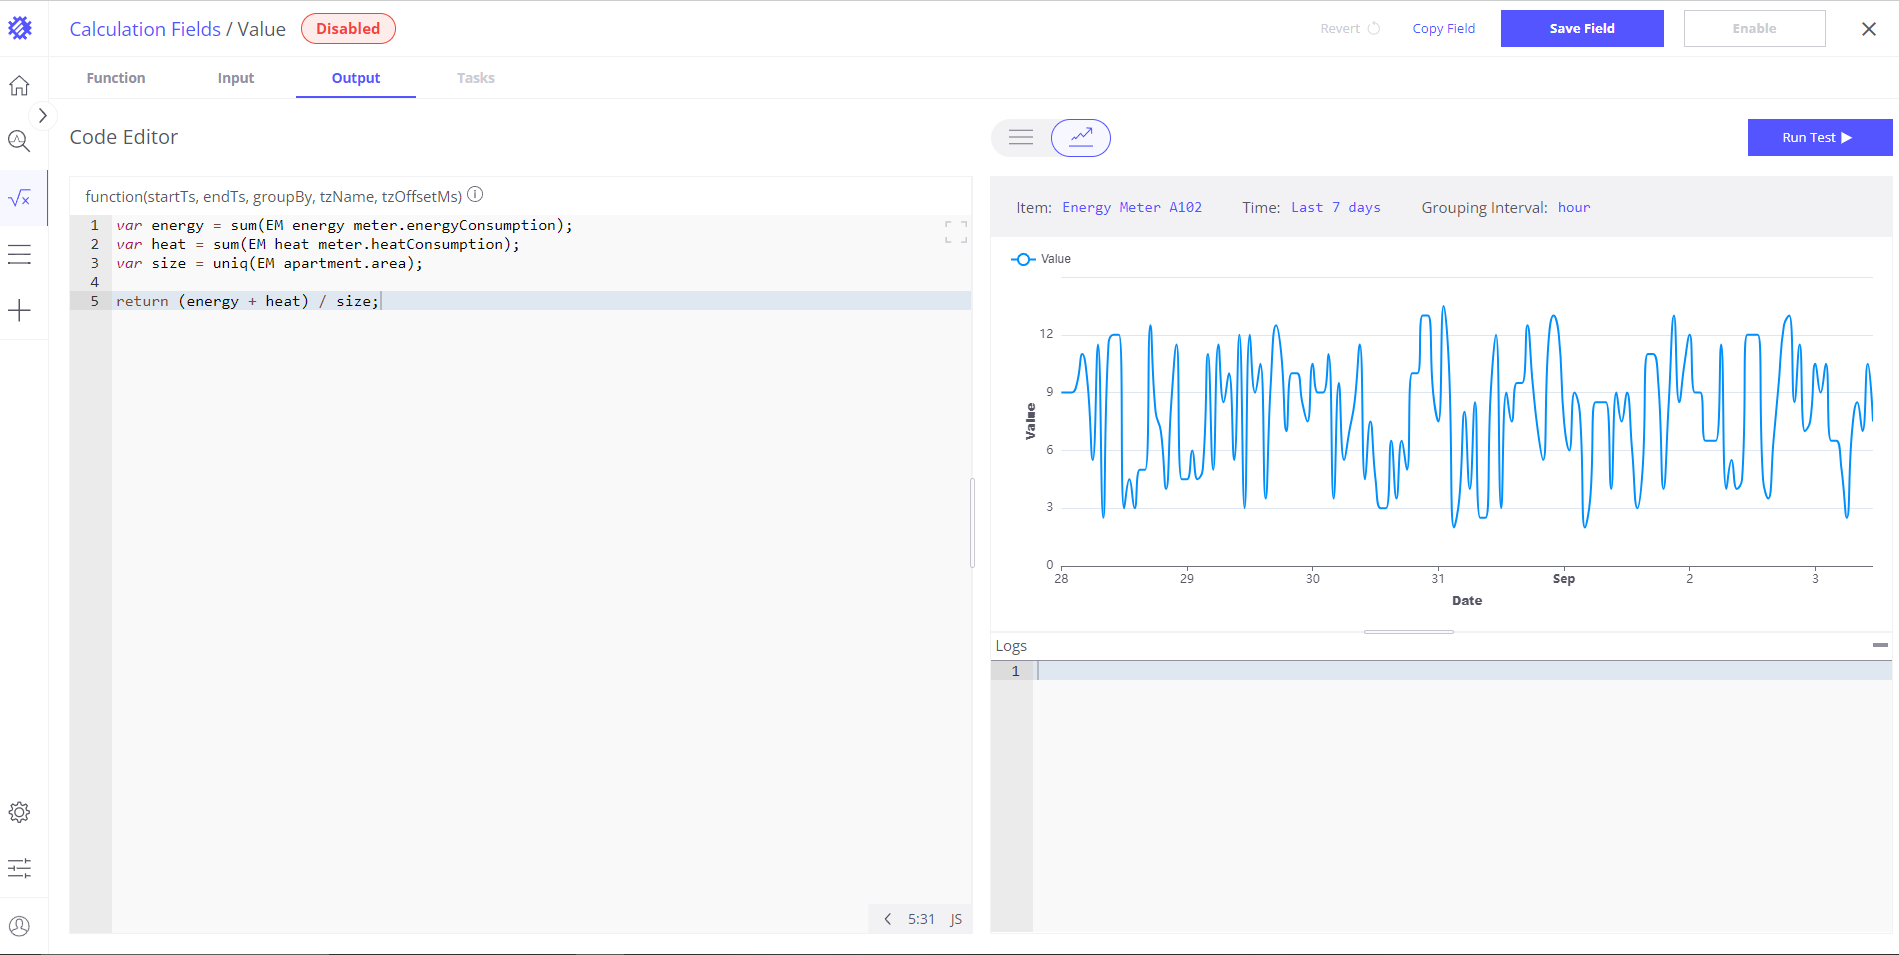Screen dimensions: 1899x955
Task: Switch output to table list view
Action: point(1021,138)
